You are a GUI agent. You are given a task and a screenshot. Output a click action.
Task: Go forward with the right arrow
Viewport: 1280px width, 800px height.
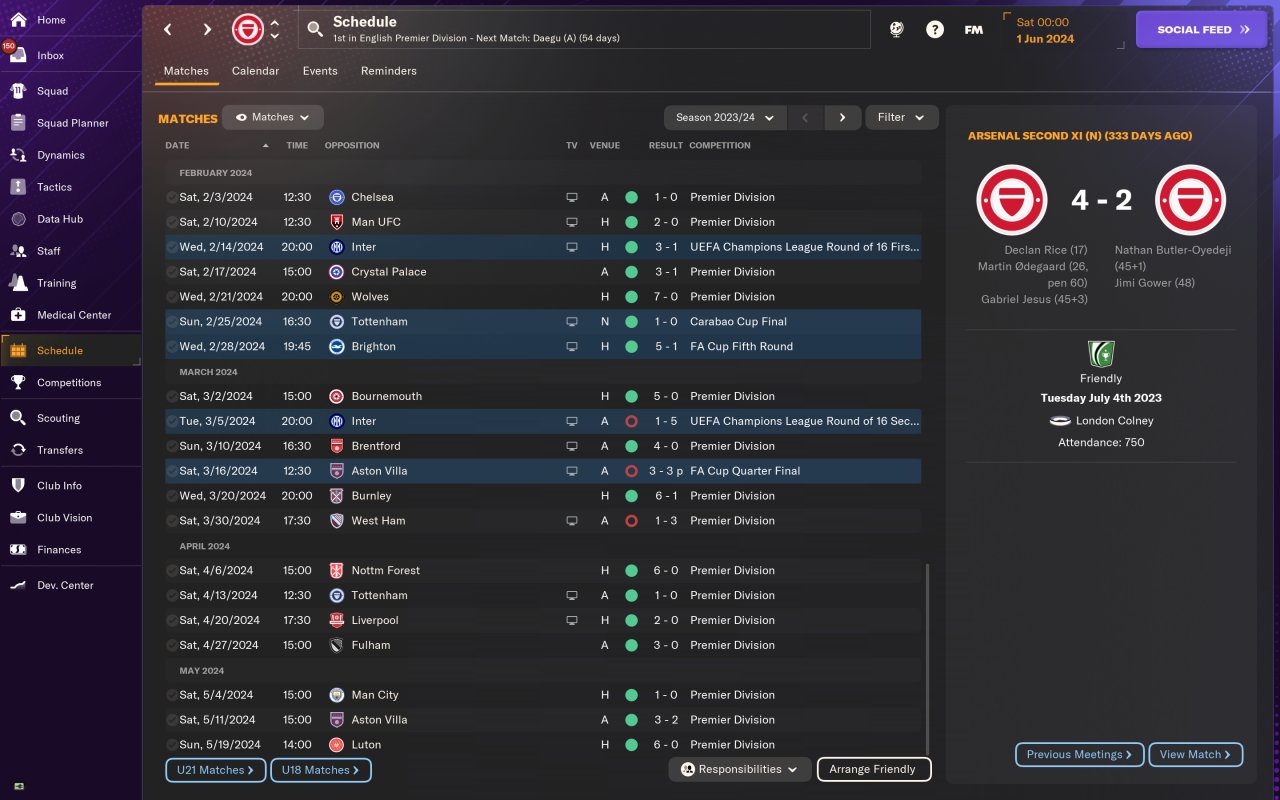[207, 30]
